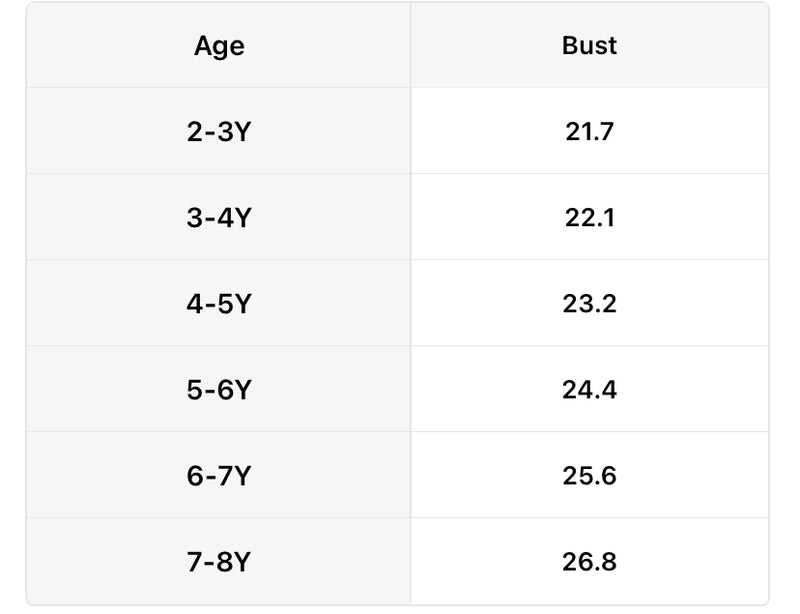Click the 25.6 bust value
Screen dimensions: 800x614
pyautogui.click(x=589, y=476)
